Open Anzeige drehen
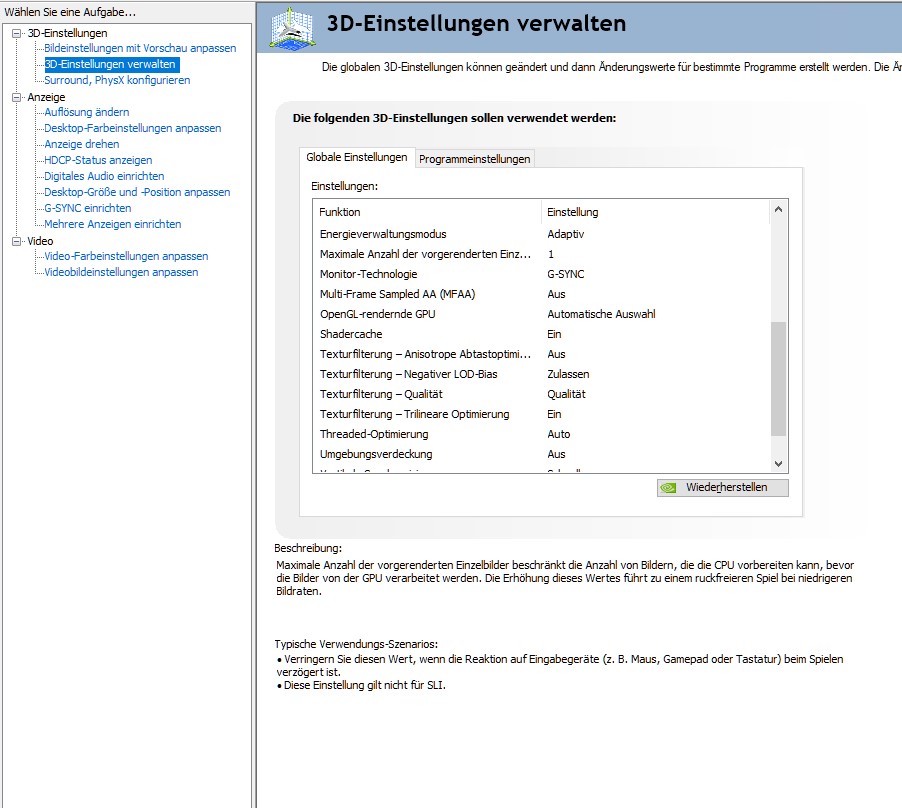This screenshot has width=902, height=808. [82, 144]
